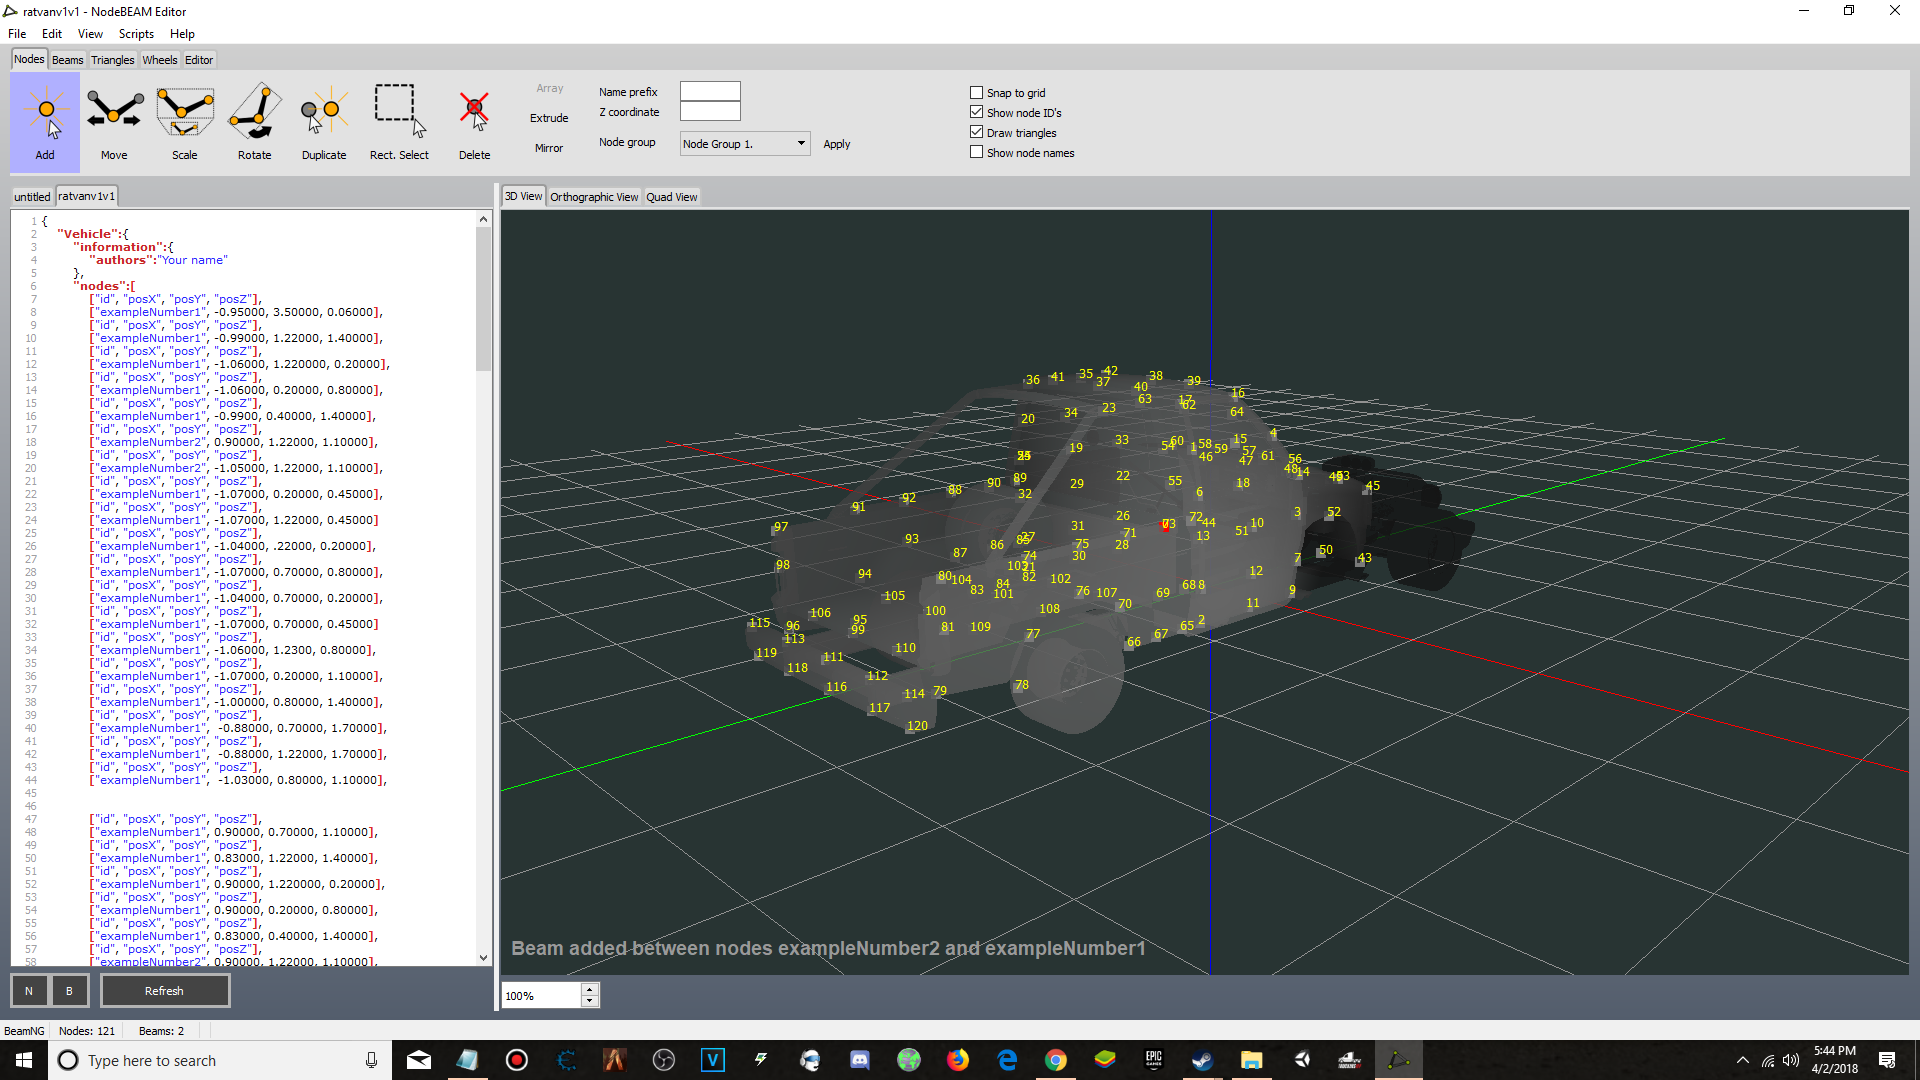Toggle Draw triangles checkbox

coord(977,133)
